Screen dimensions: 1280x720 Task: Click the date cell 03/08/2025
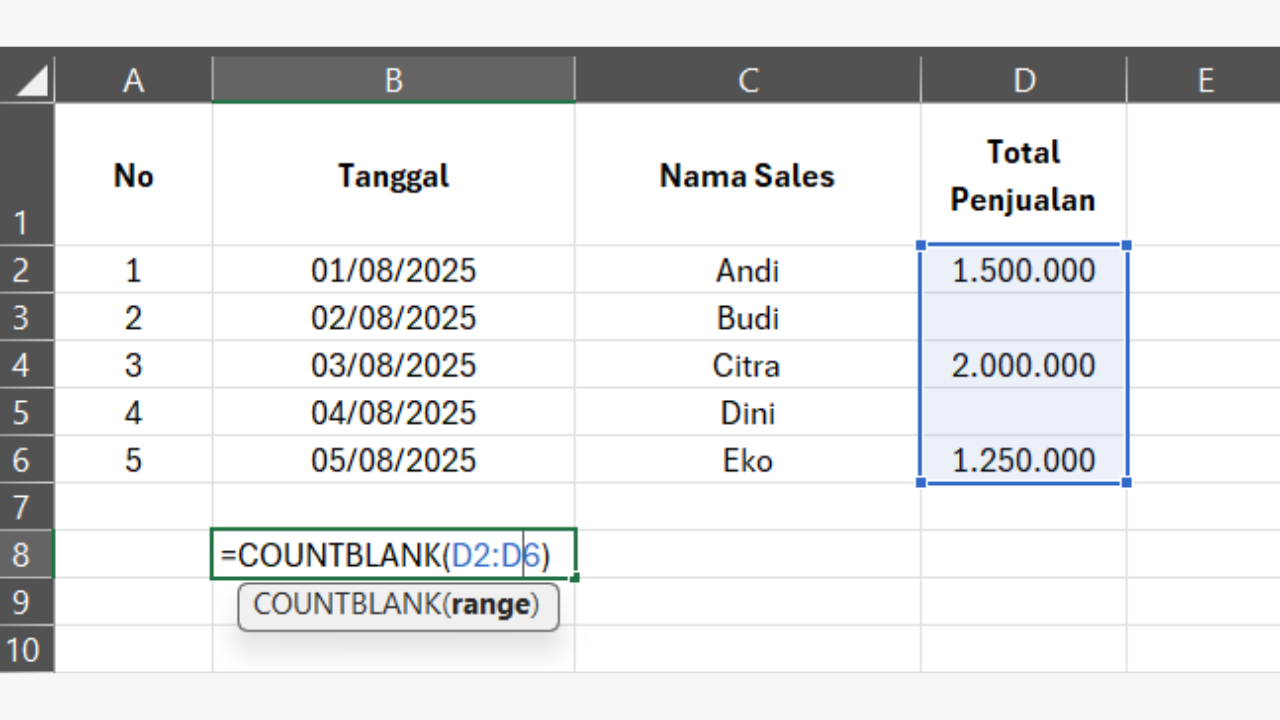pos(393,366)
